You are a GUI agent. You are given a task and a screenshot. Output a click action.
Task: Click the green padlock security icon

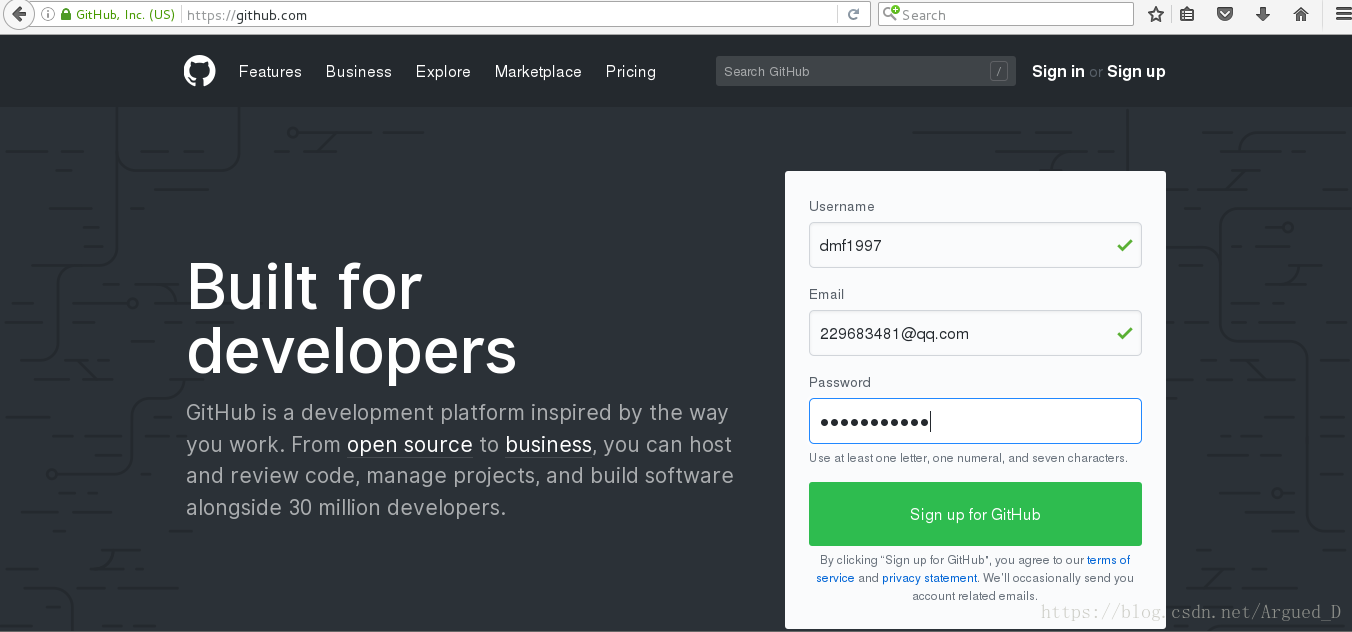click(66, 15)
